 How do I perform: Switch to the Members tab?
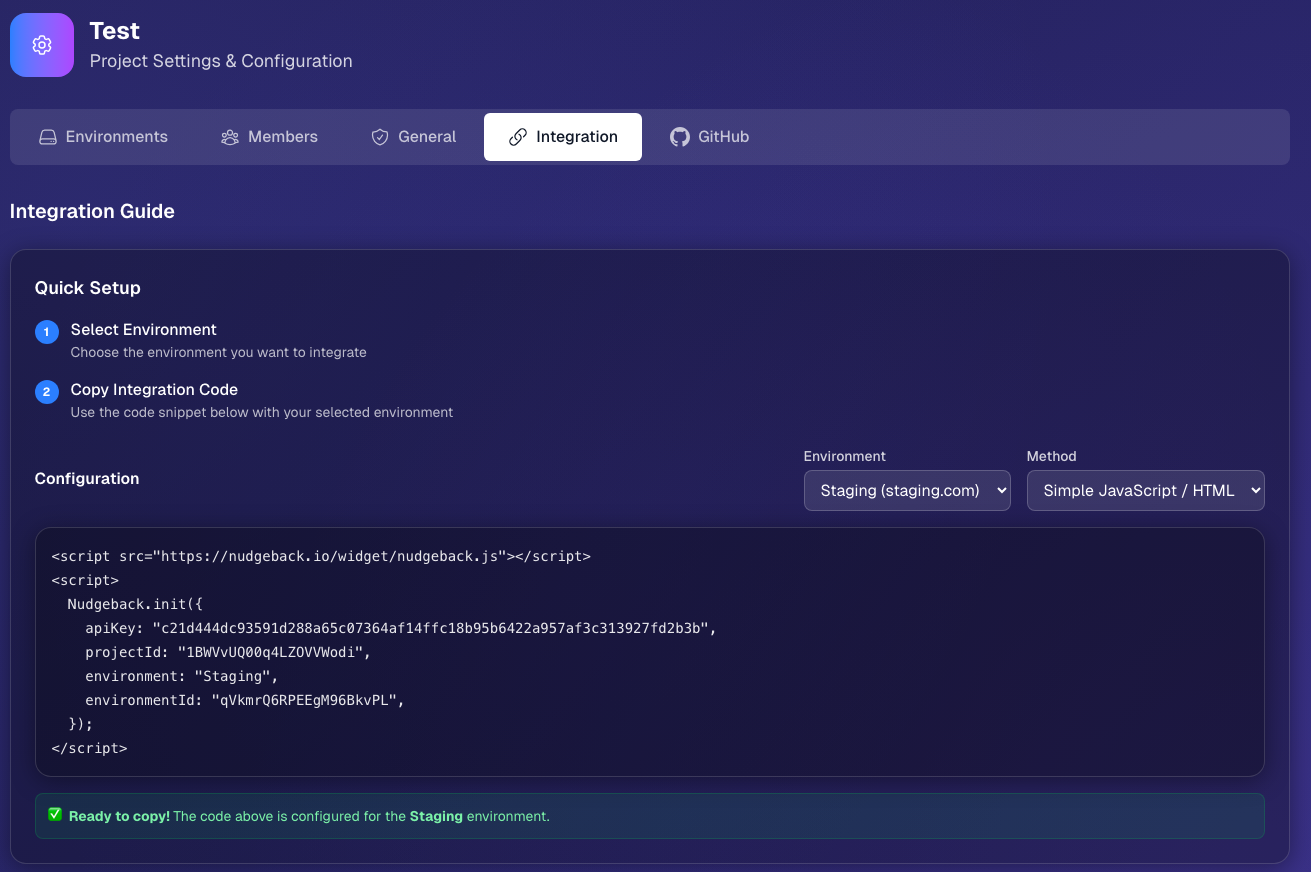[268, 136]
